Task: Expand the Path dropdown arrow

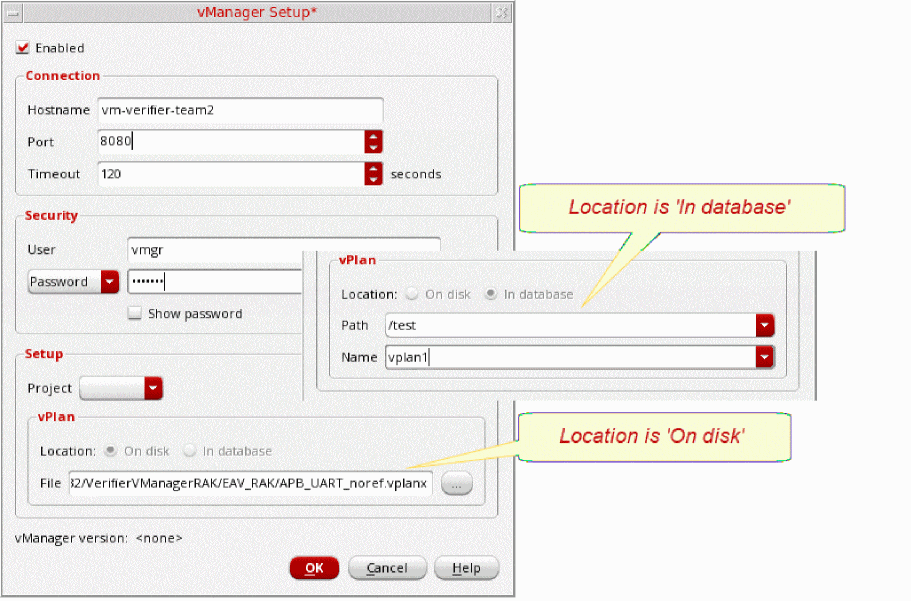Action: (765, 325)
